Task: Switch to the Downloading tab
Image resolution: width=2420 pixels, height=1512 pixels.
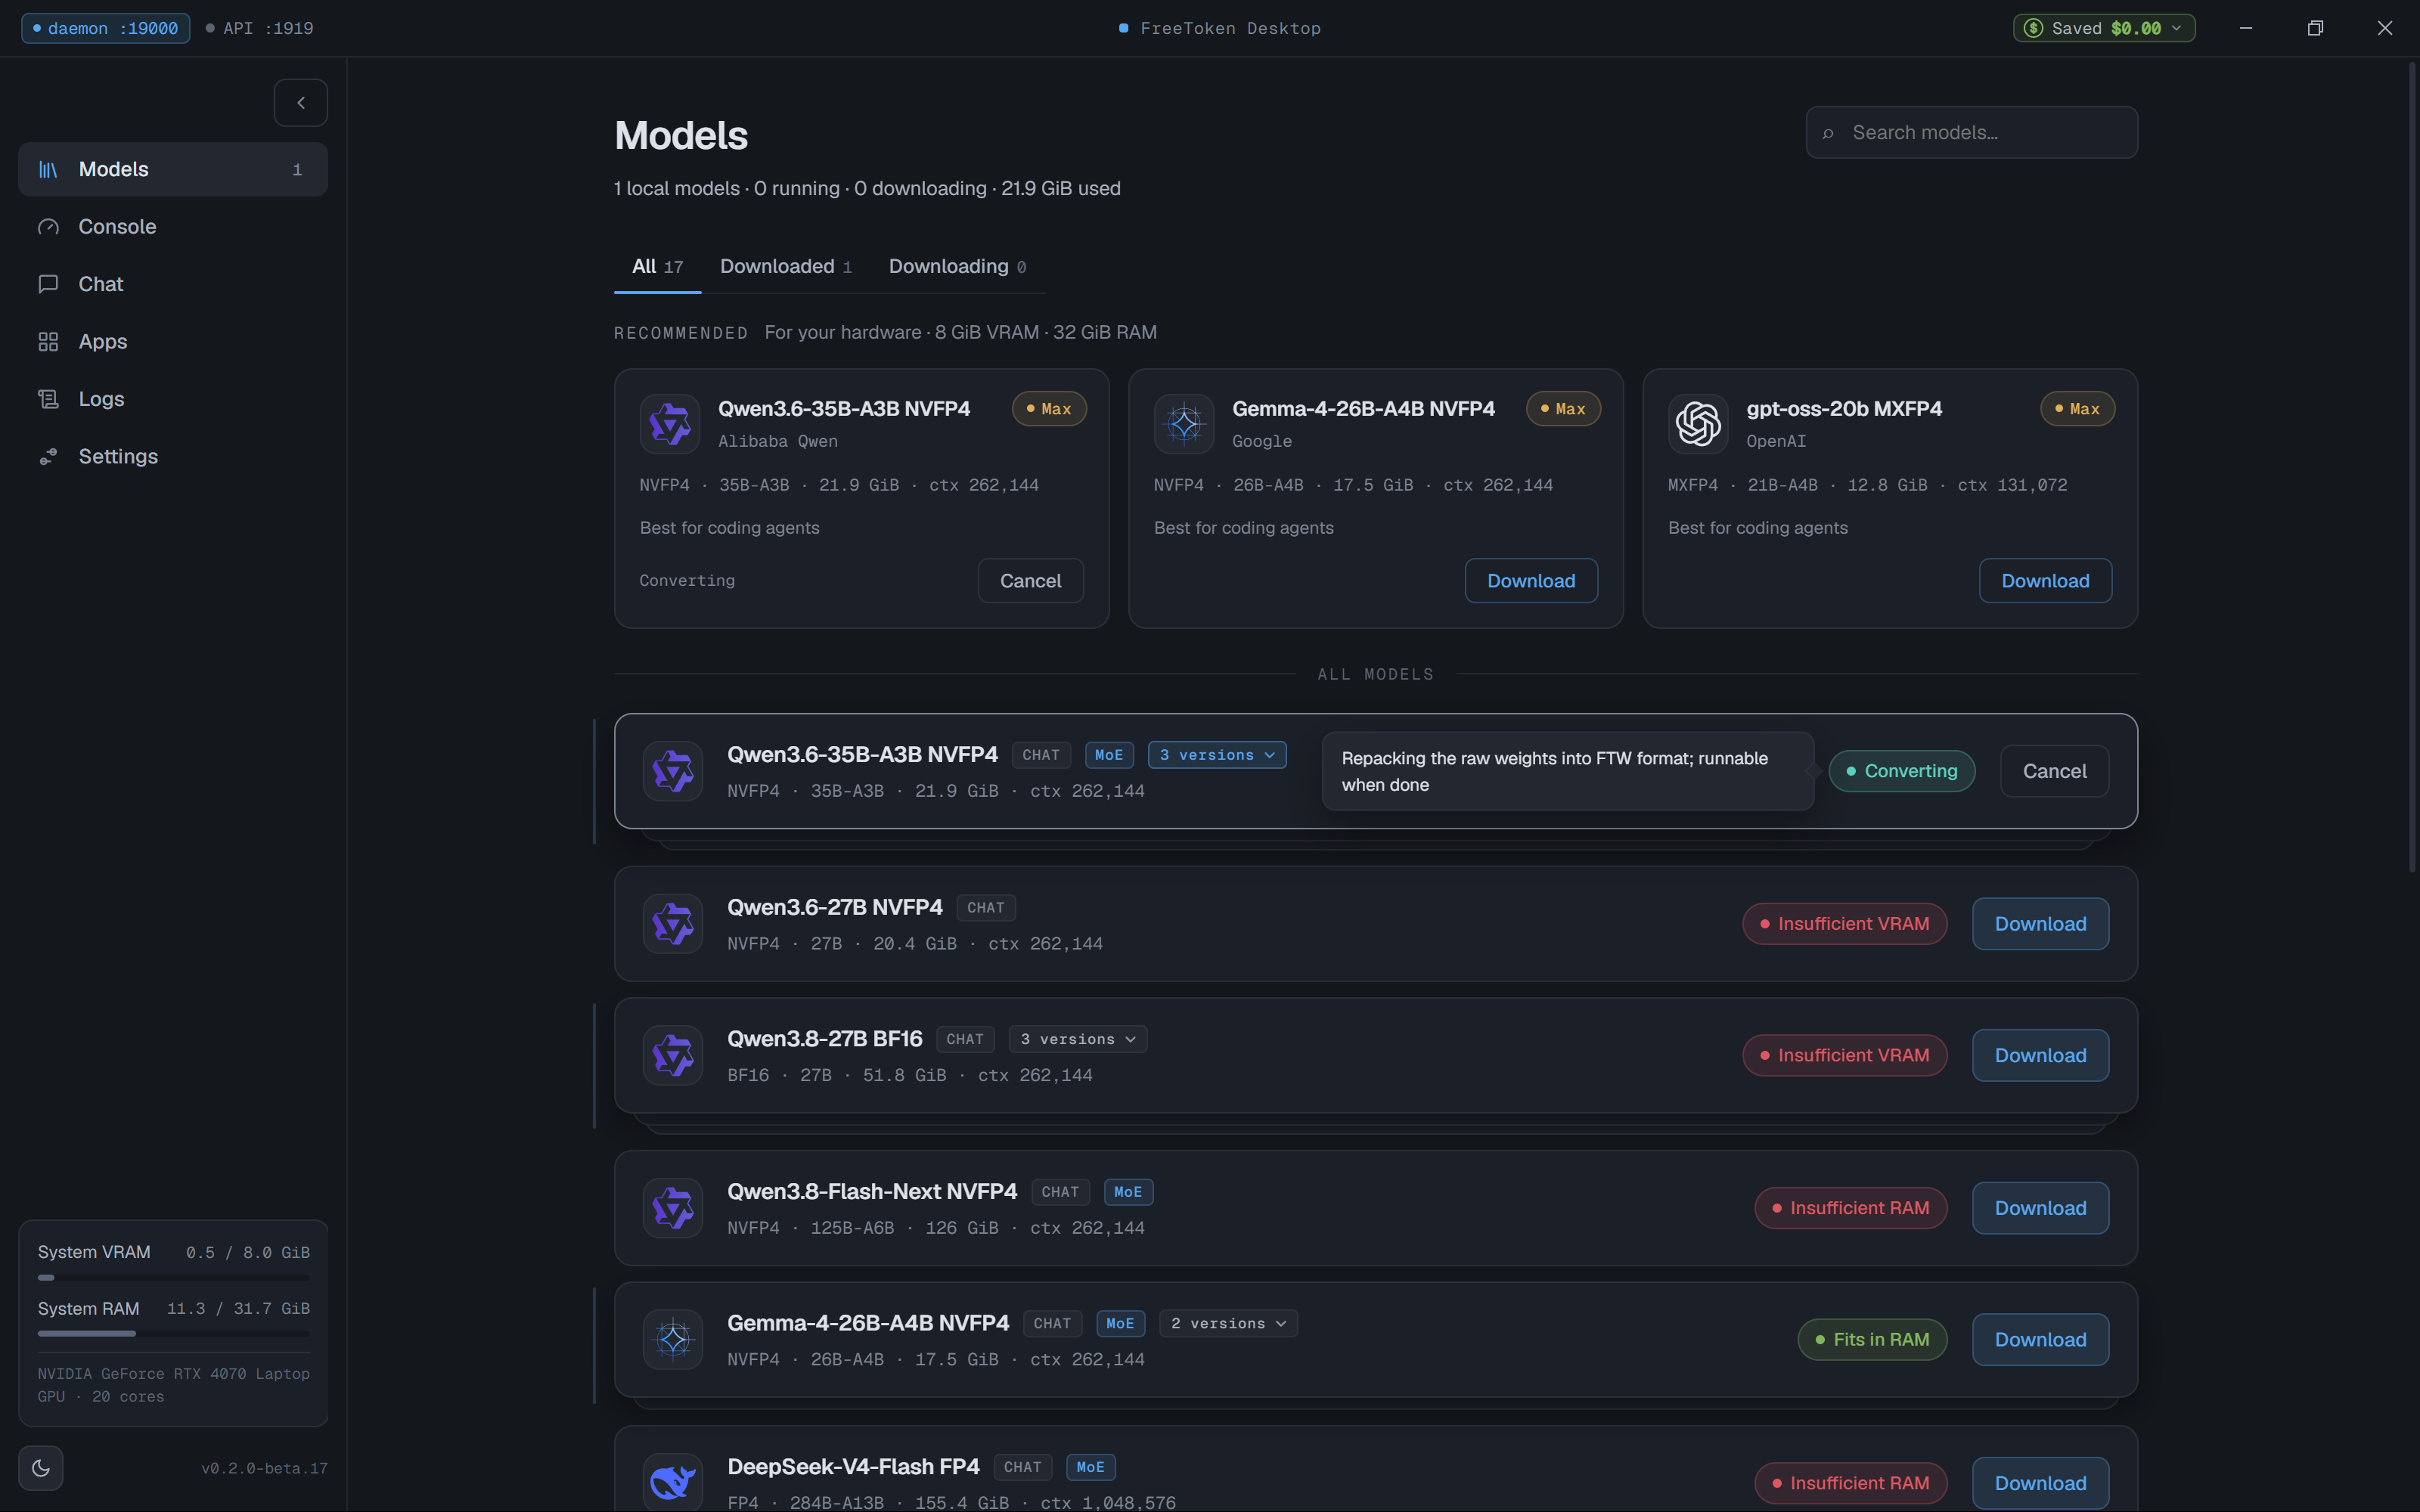Action: click(957, 267)
